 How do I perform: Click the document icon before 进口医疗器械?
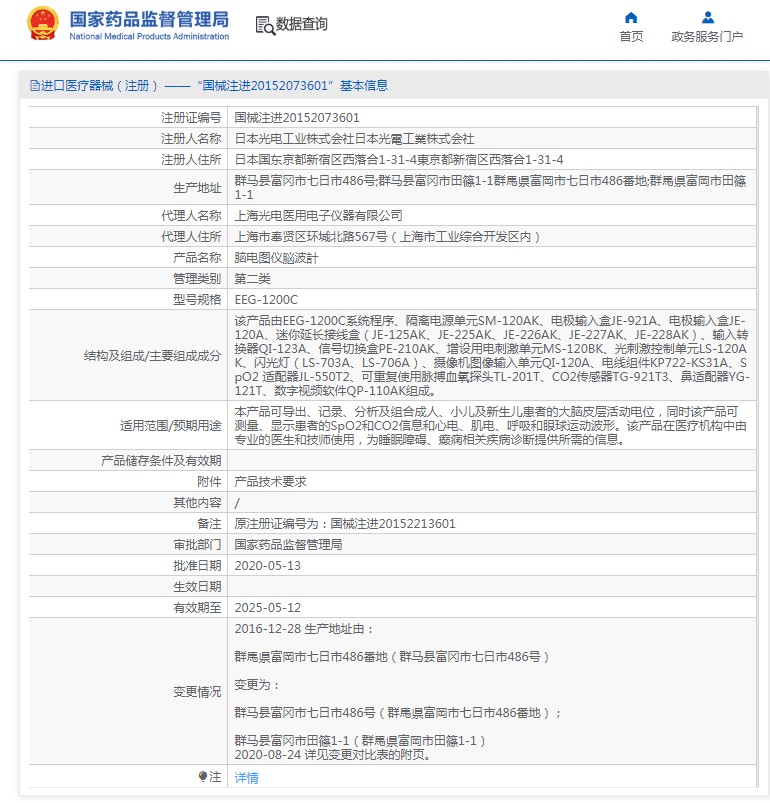pos(34,86)
